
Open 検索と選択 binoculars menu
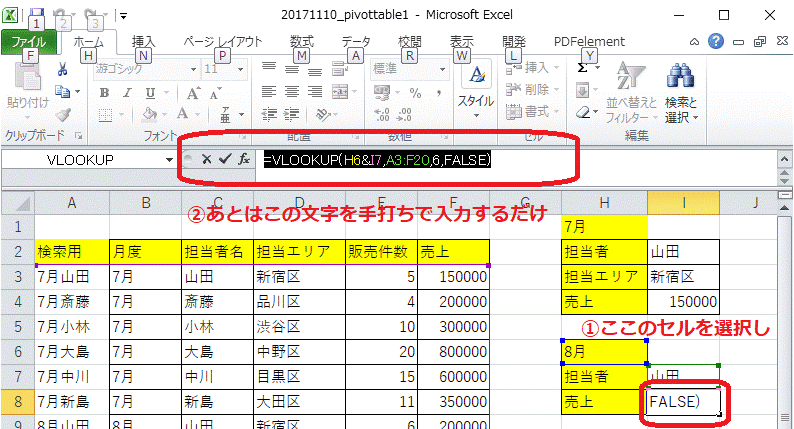click(680, 90)
